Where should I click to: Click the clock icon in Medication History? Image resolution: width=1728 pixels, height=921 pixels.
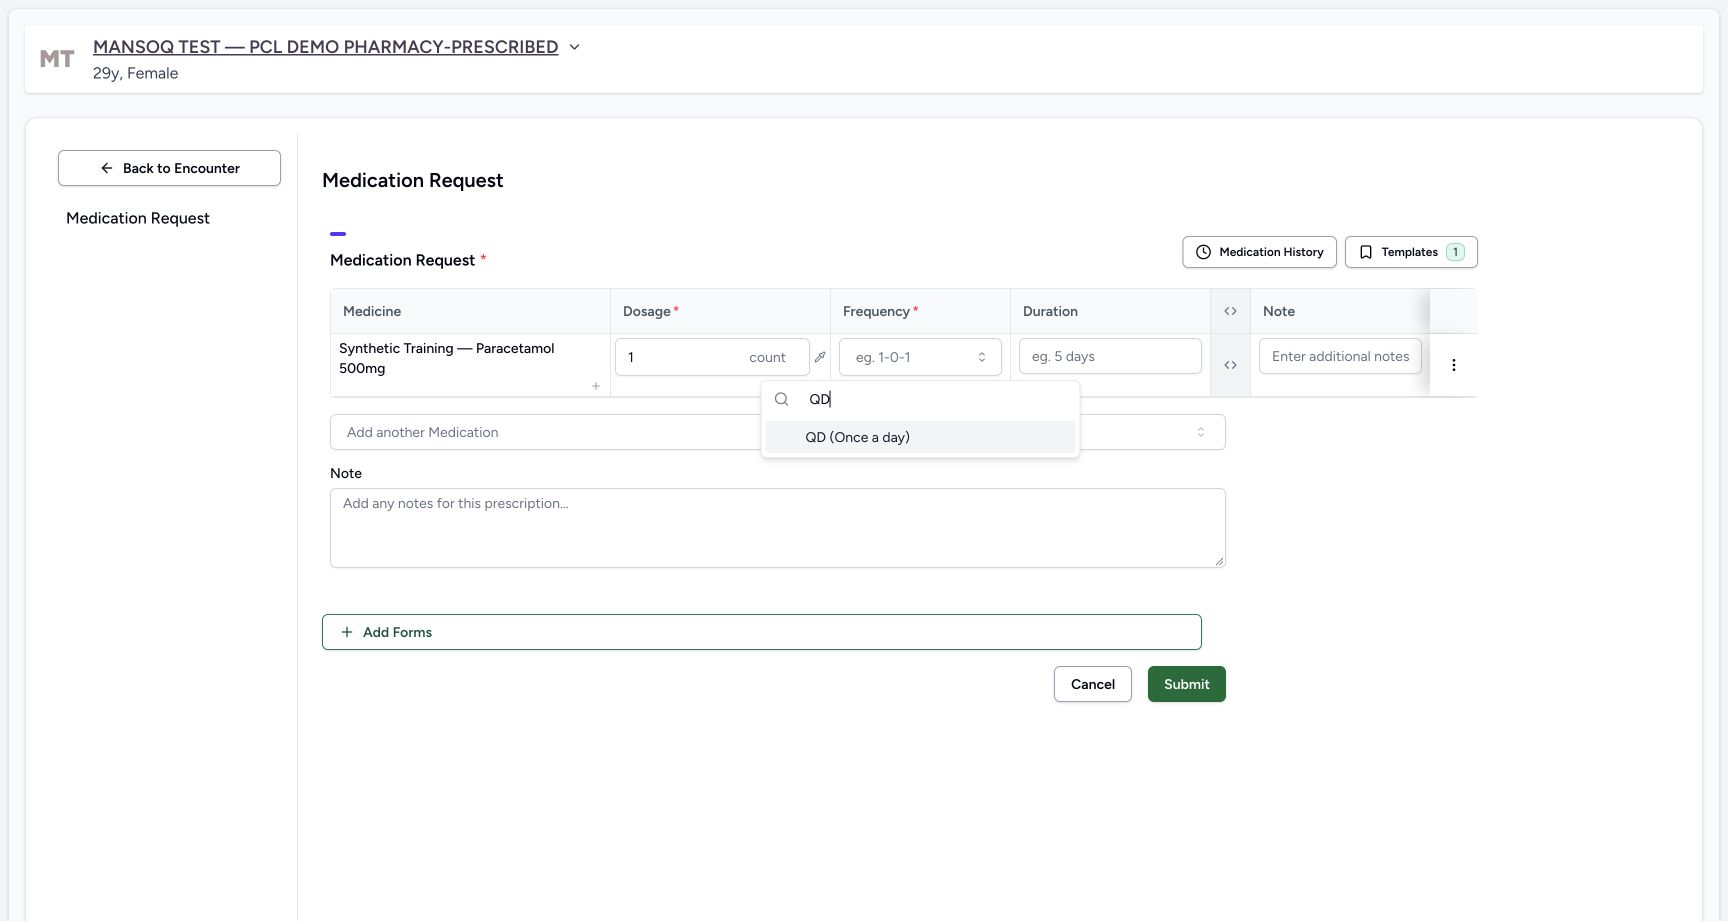pyautogui.click(x=1204, y=252)
